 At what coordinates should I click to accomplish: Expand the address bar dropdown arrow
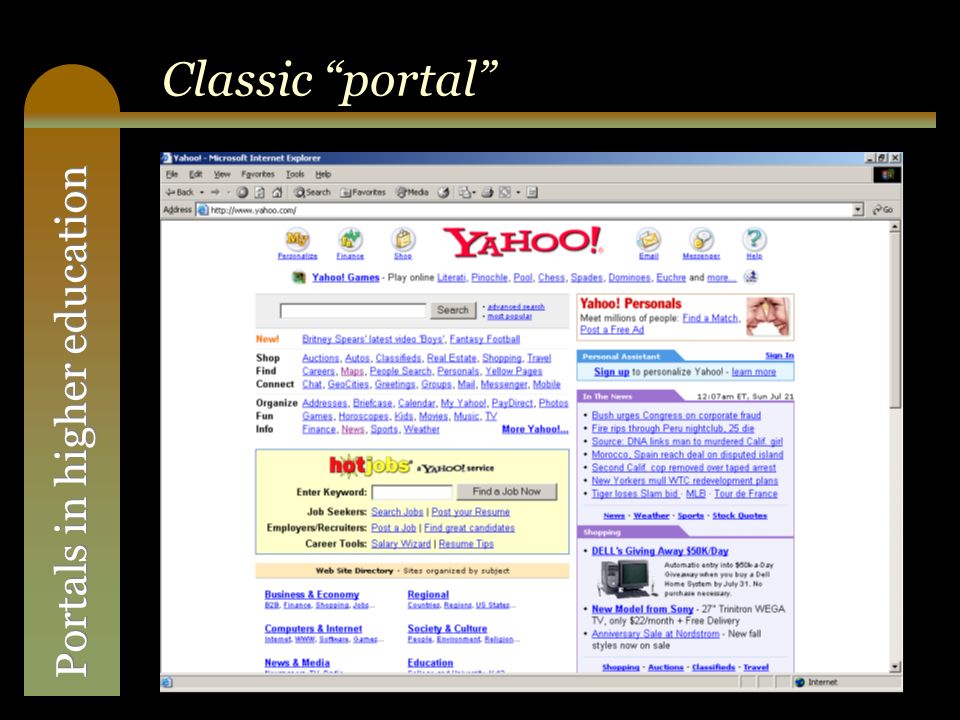858,209
